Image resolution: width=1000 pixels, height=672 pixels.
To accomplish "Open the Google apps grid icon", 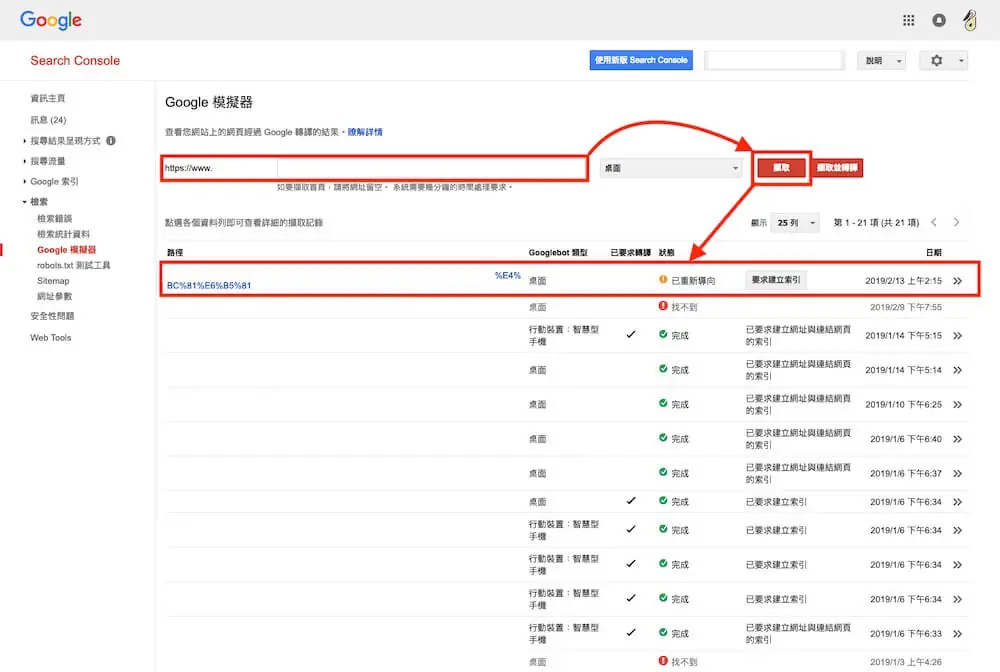I will click(x=908, y=20).
